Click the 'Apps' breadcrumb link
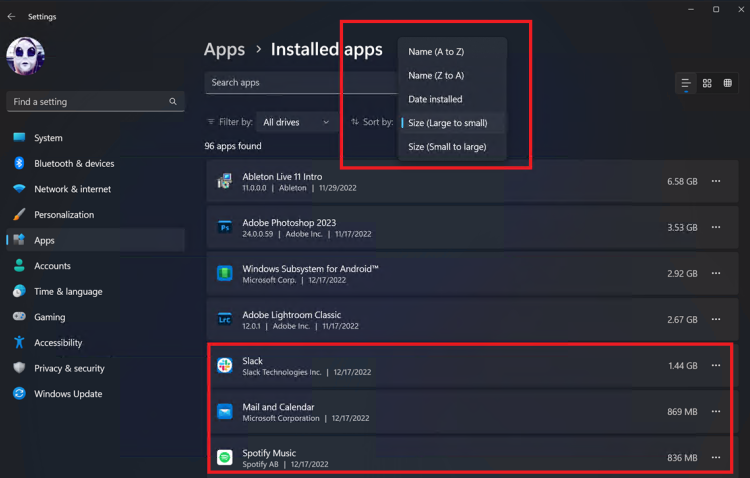Viewport: 750px width, 478px height. click(x=224, y=49)
